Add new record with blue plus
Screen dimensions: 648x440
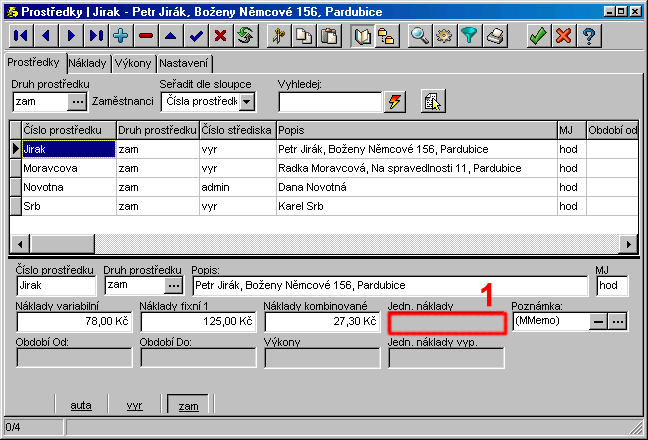pyautogui.click(x=121, y=36)
